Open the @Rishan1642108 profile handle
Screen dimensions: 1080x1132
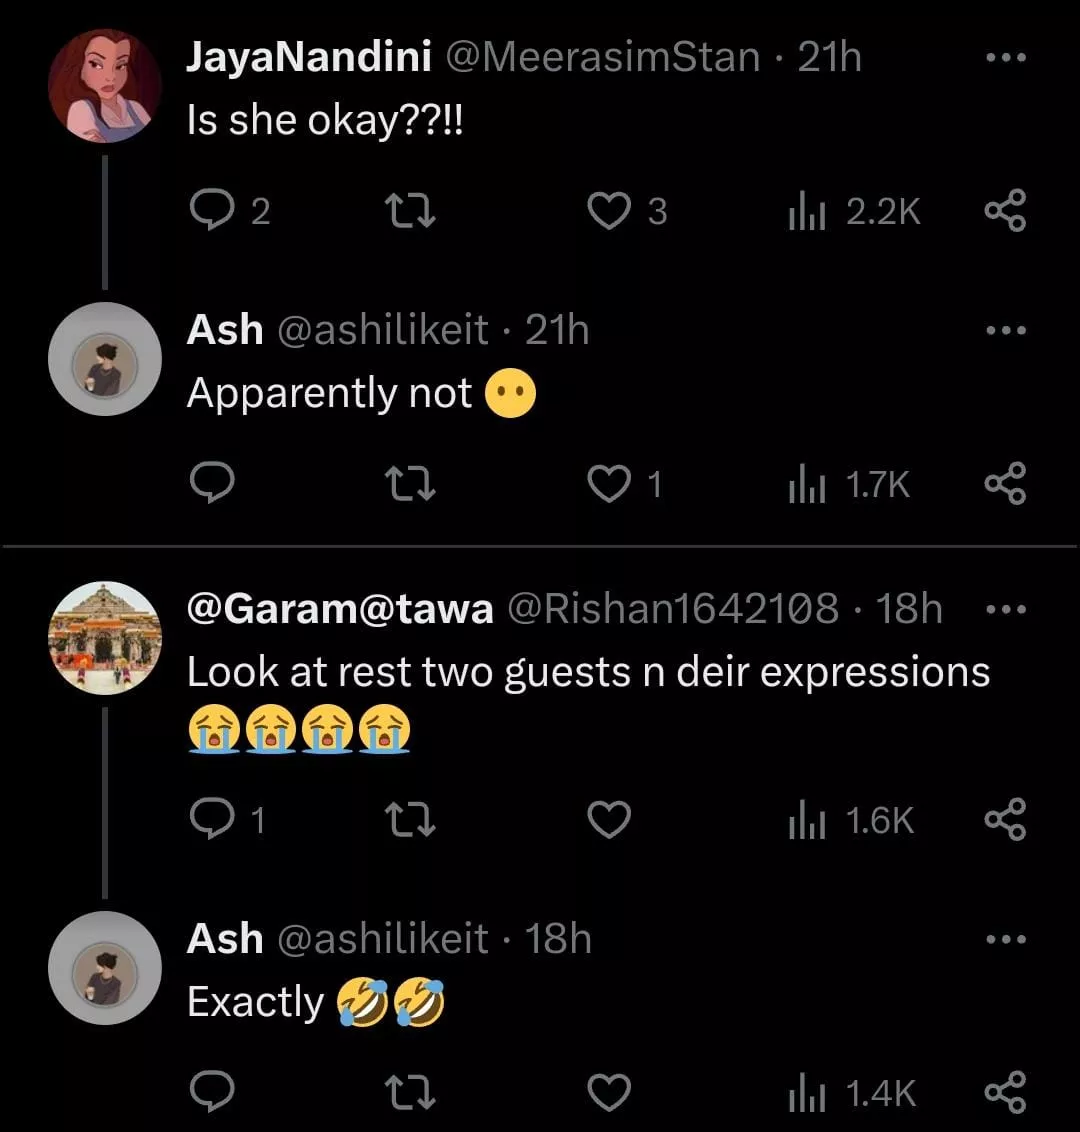coord(674,608)
